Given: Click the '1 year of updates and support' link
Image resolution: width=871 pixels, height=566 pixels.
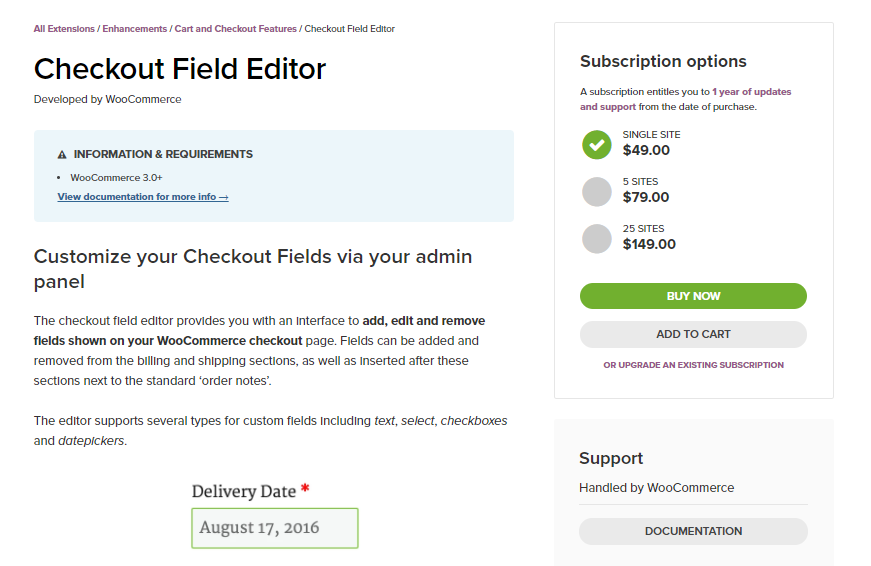Looking at the screenshot, I should point(686,99).
